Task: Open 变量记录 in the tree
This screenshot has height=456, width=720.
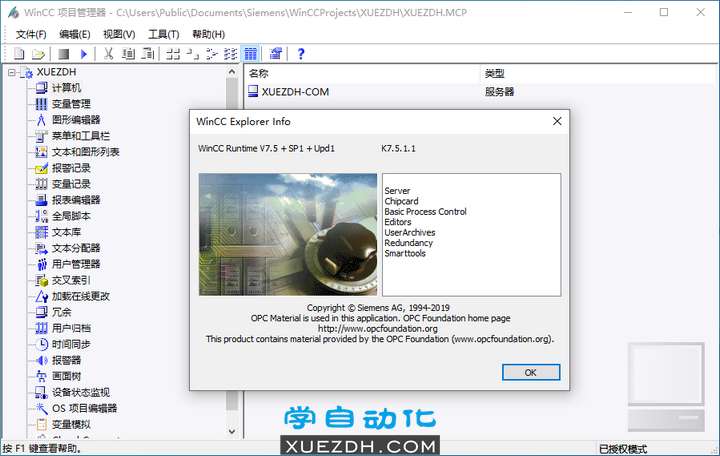Action: click(71, 184)
